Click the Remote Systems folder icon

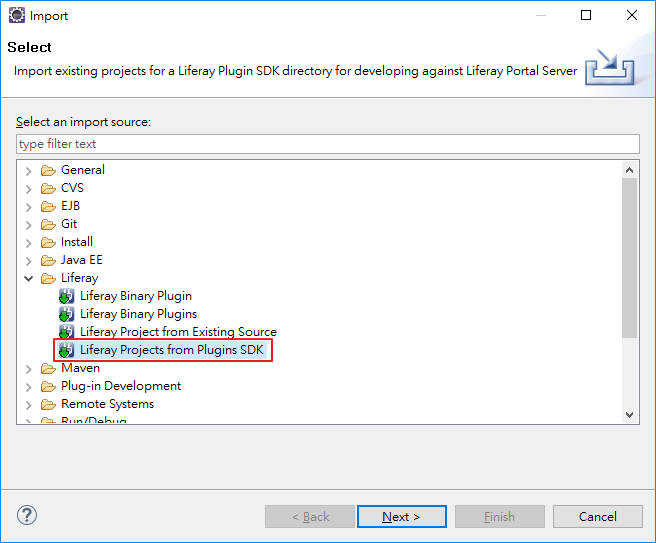[x=48, y=404]
